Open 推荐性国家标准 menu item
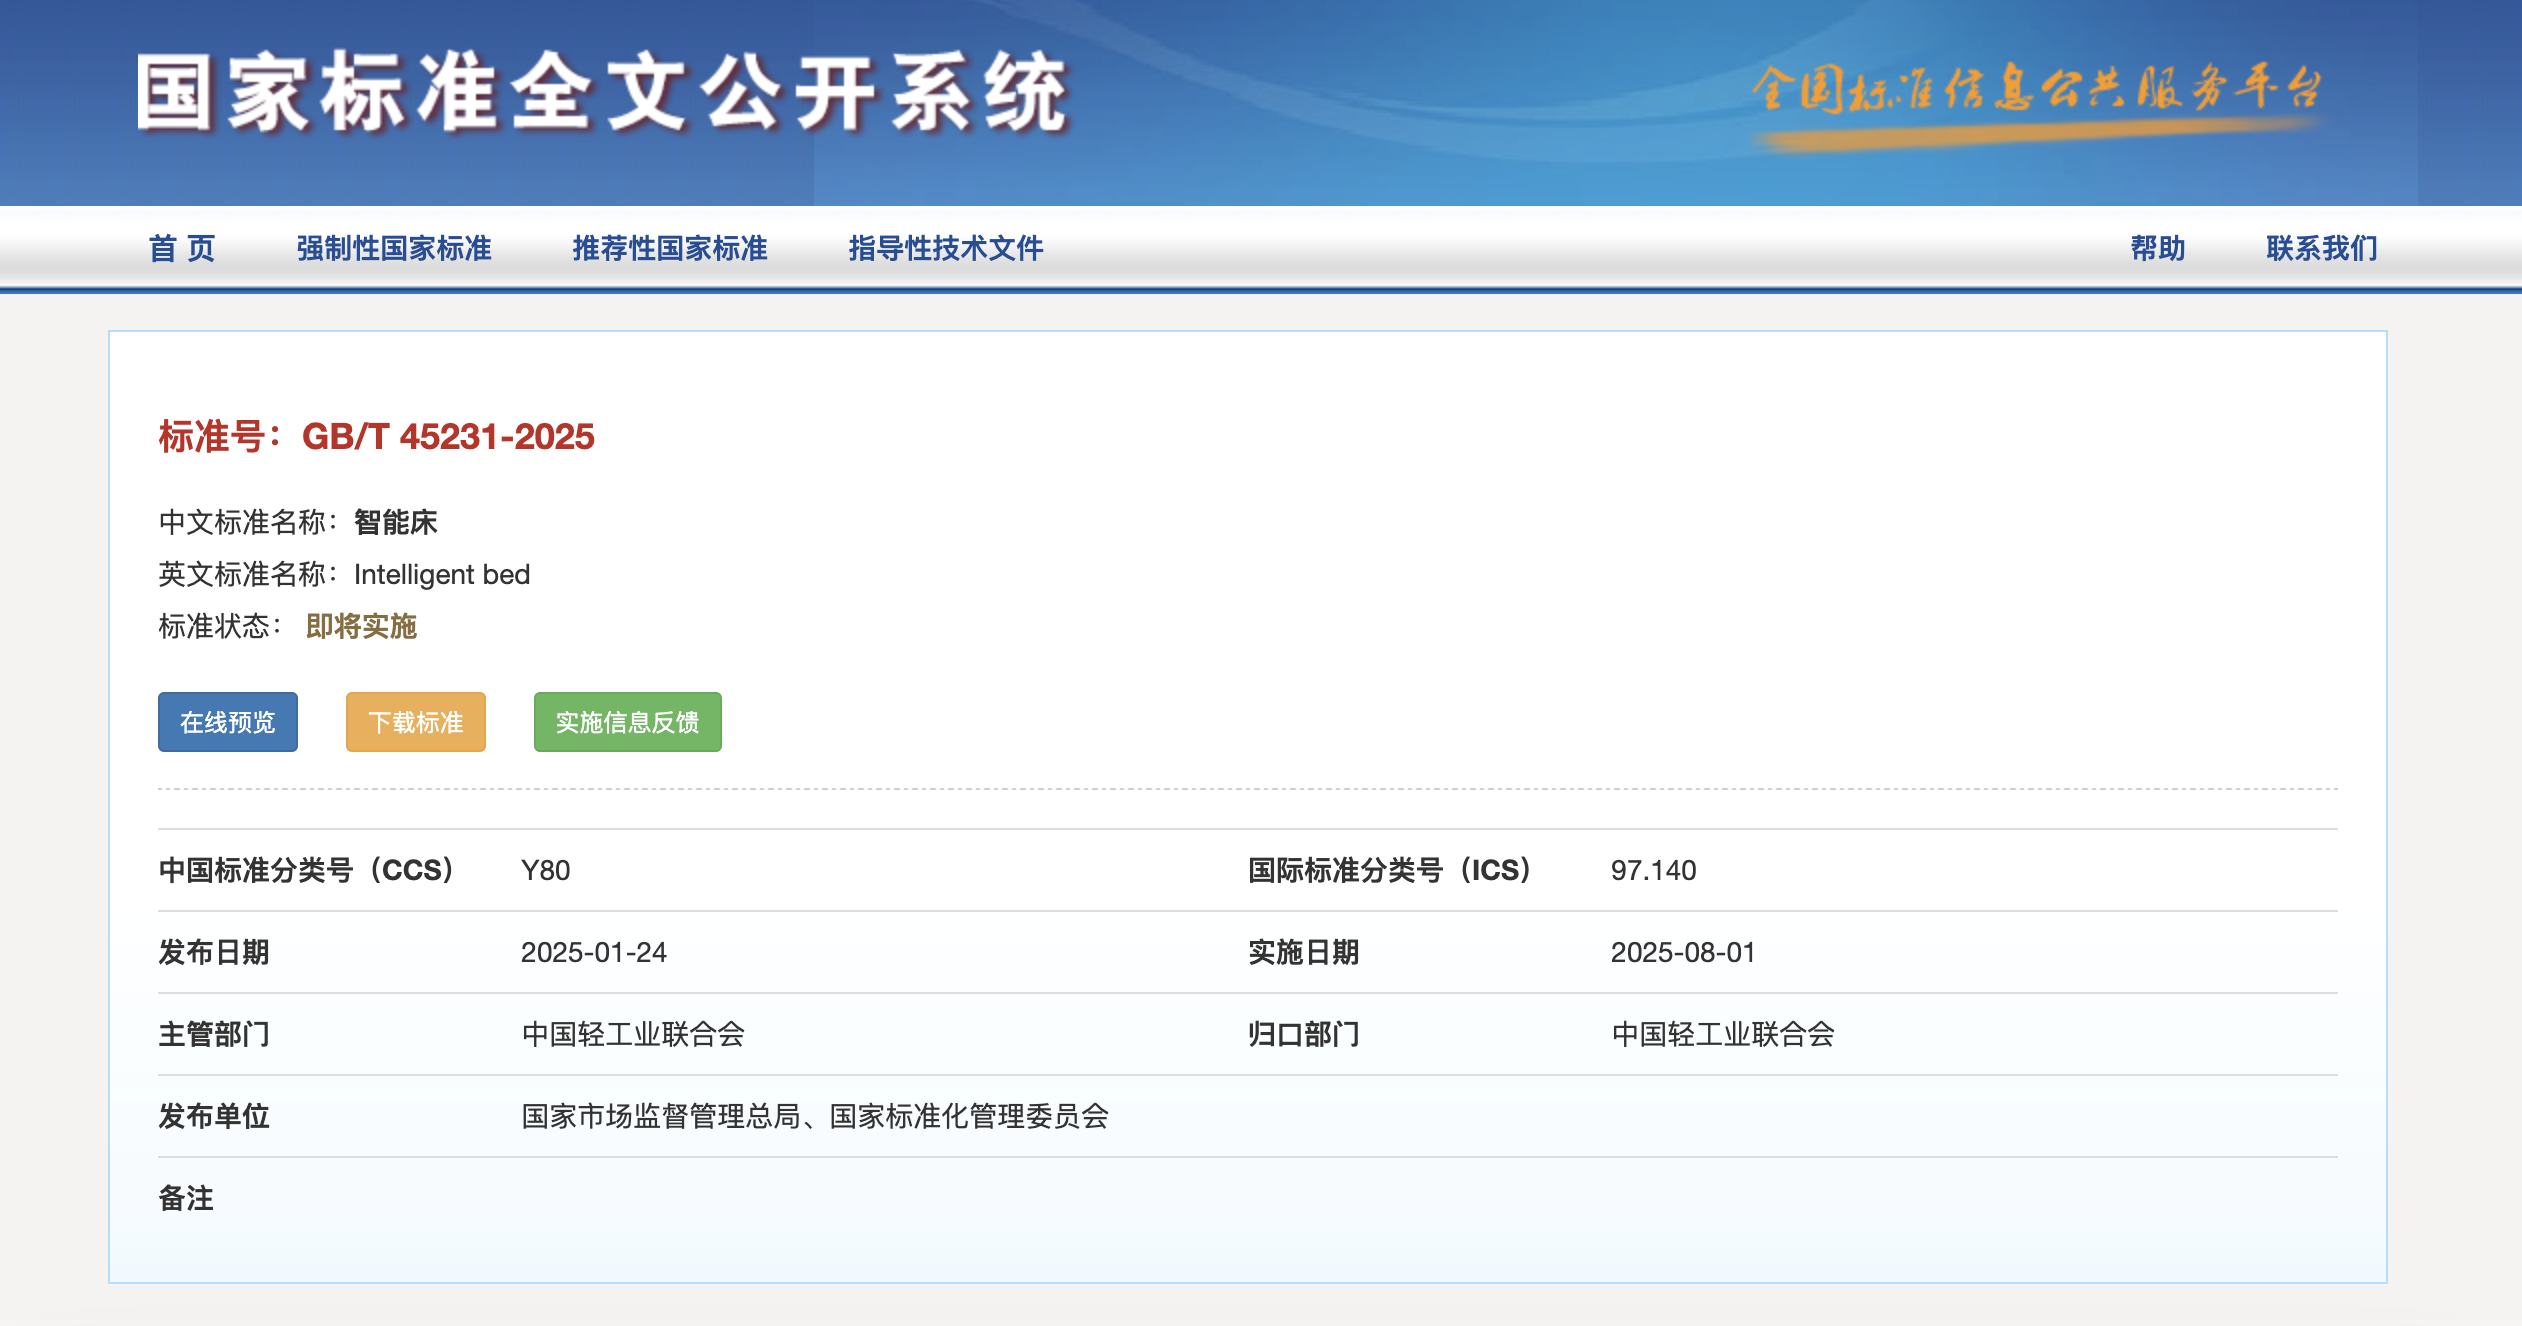Image resolution: width=2522 pixels, height=1326 pixels. pyautogui.click(x=670, y=248)
